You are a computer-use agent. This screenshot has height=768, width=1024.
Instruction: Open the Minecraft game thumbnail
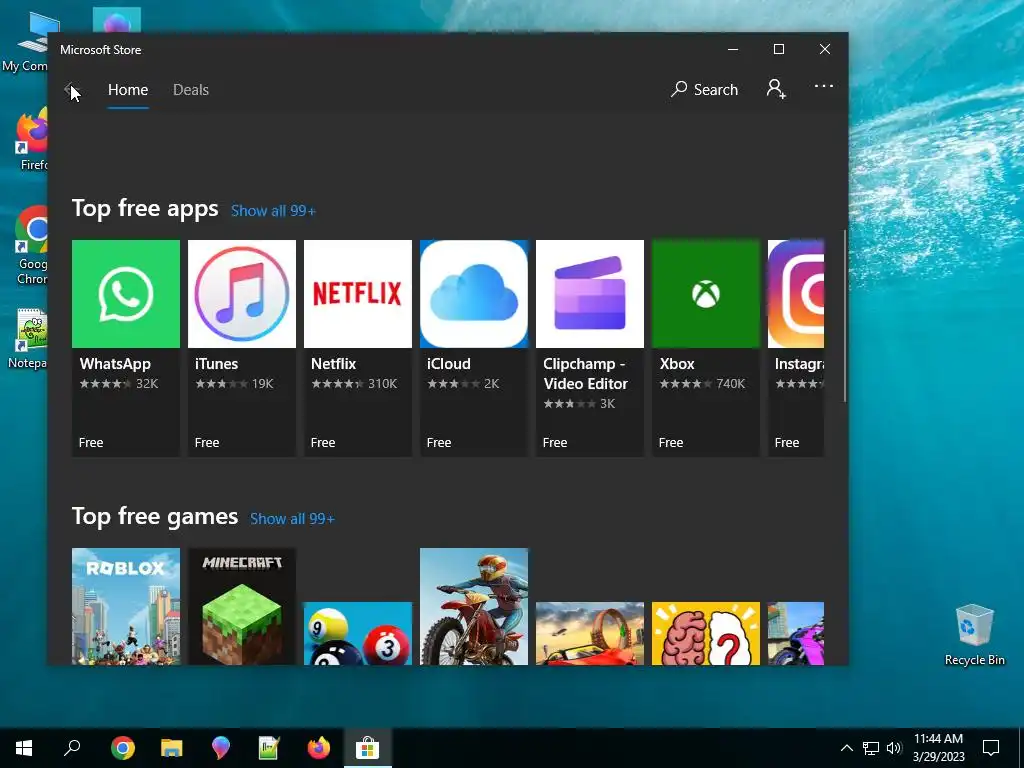[242, 607]
